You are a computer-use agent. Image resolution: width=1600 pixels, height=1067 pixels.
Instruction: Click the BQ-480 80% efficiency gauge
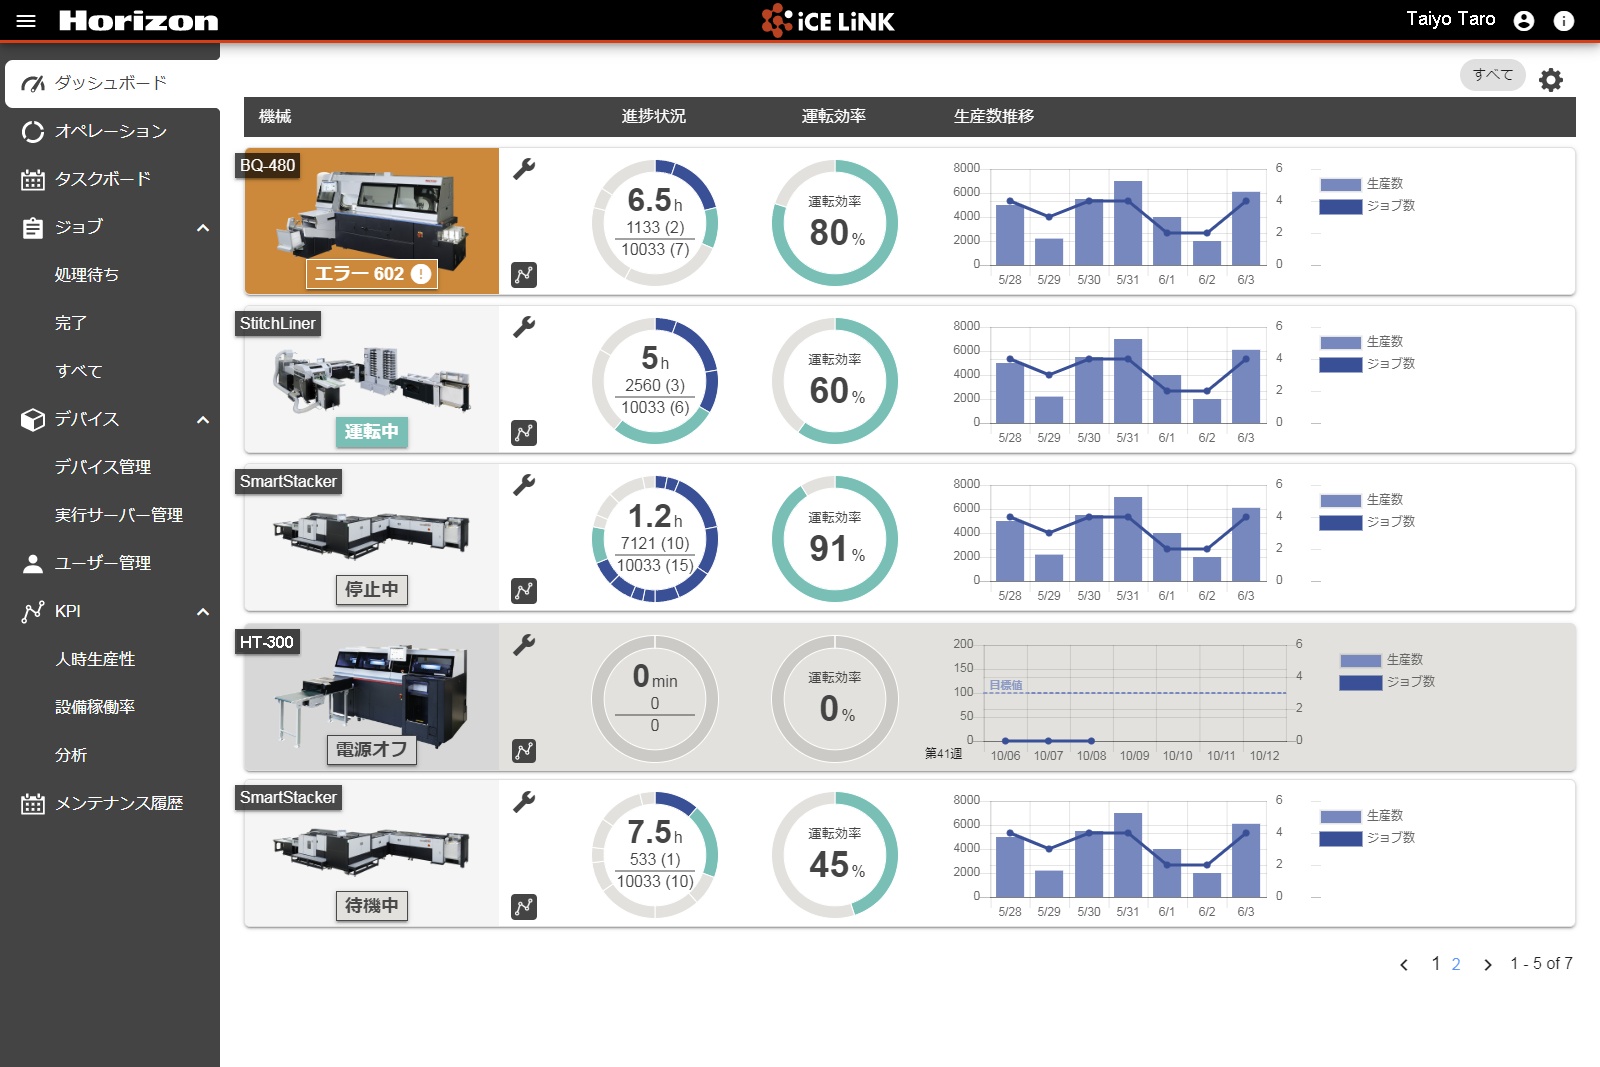pyautogui.click(x=835, y=223)
